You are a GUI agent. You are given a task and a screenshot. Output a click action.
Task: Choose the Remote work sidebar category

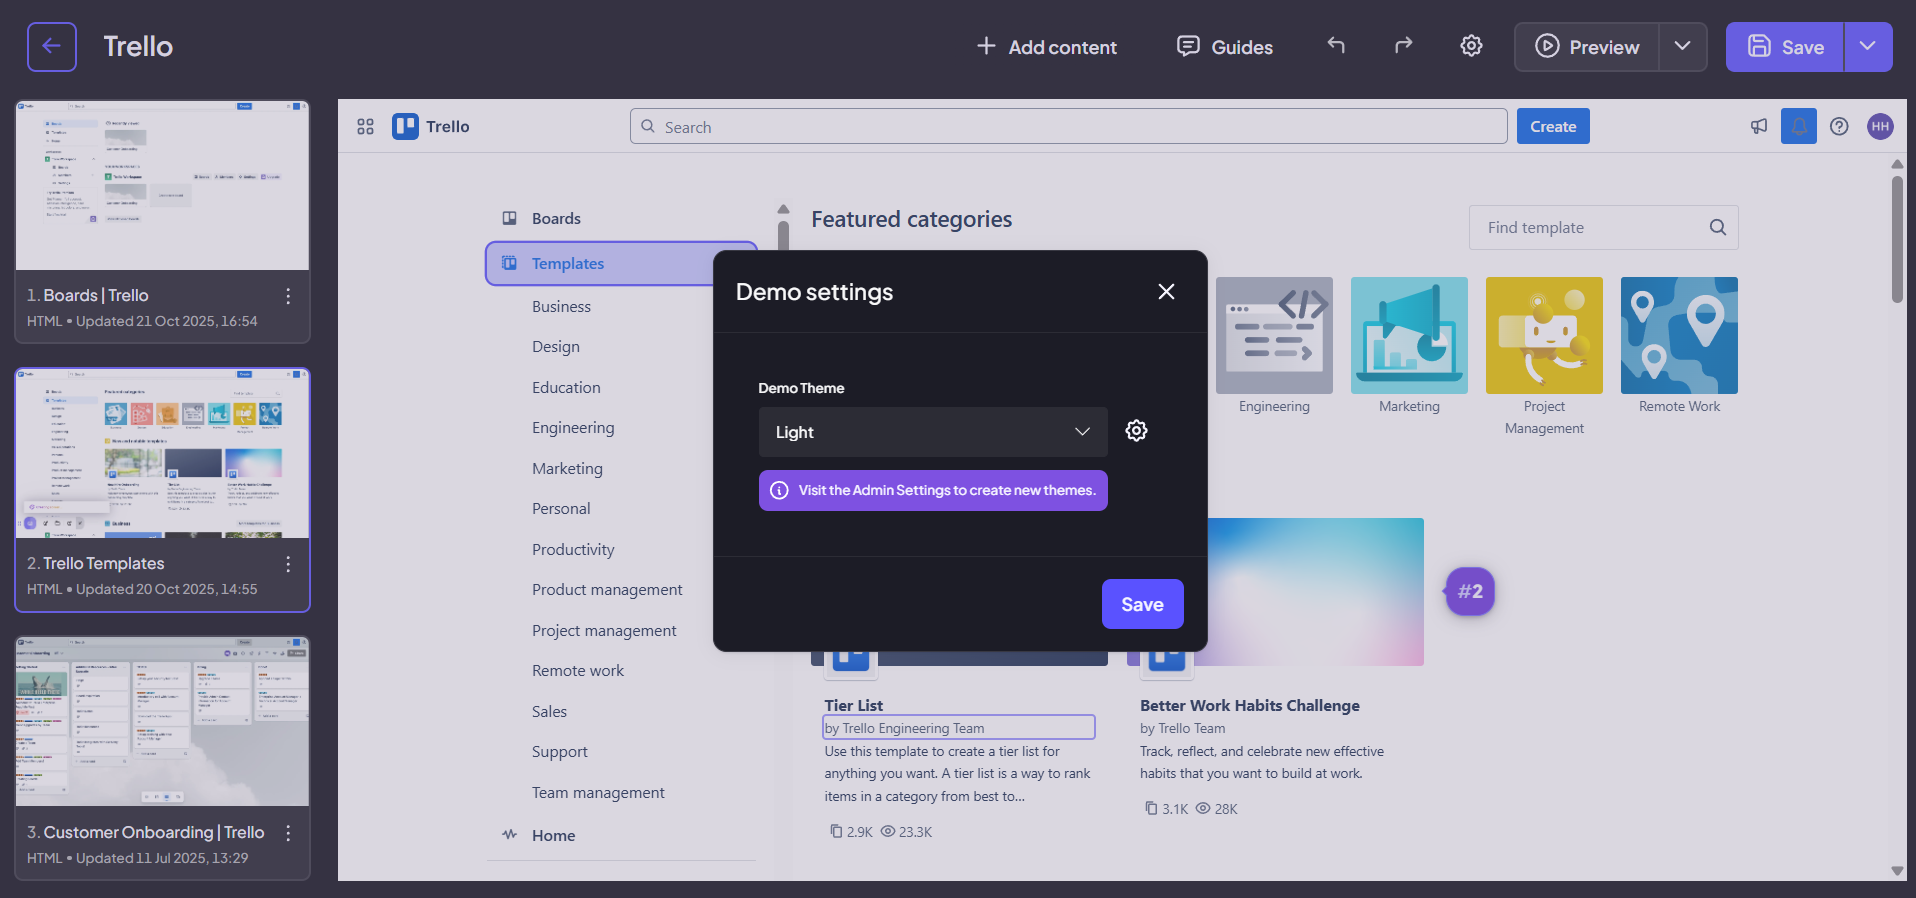[578, 671]
